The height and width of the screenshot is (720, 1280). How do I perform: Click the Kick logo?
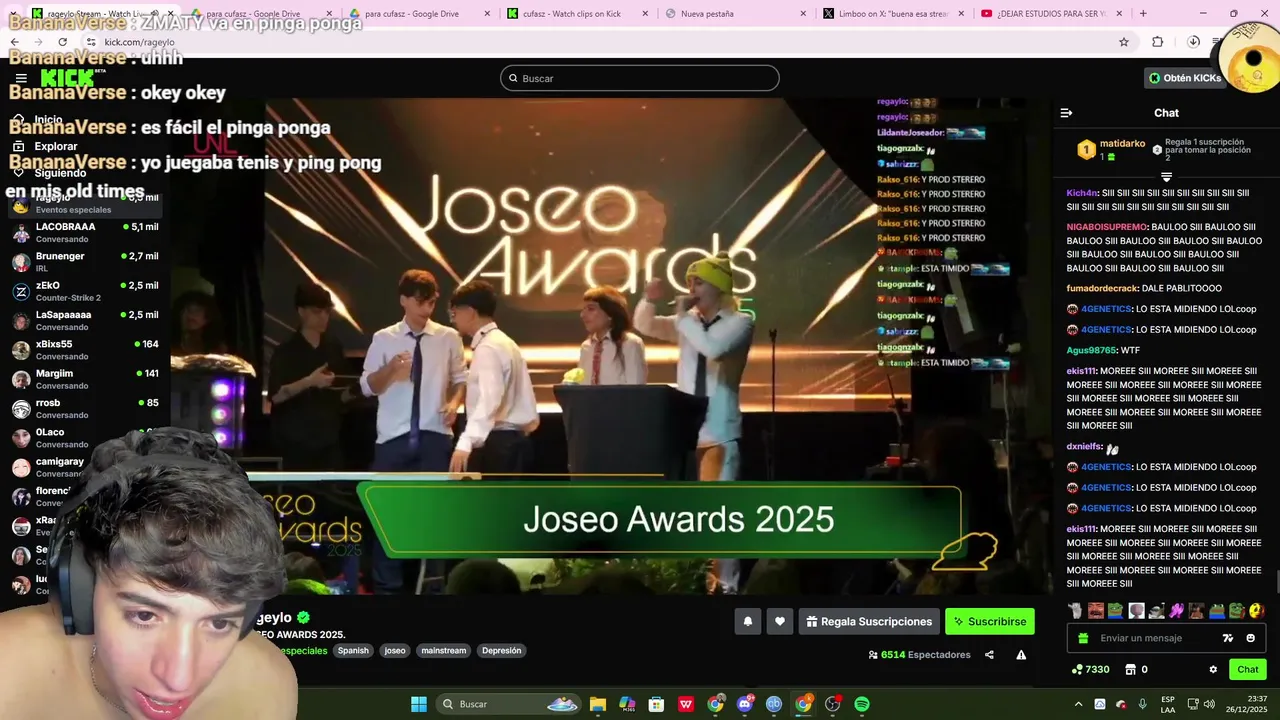[x=69, y=78]
